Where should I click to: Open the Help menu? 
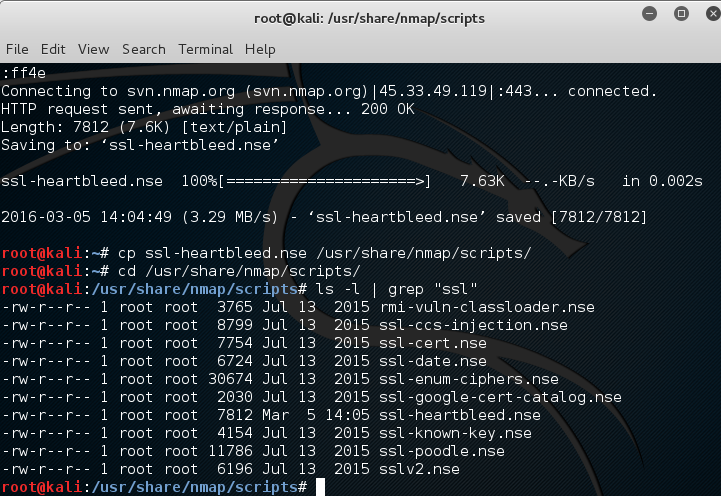260,49
